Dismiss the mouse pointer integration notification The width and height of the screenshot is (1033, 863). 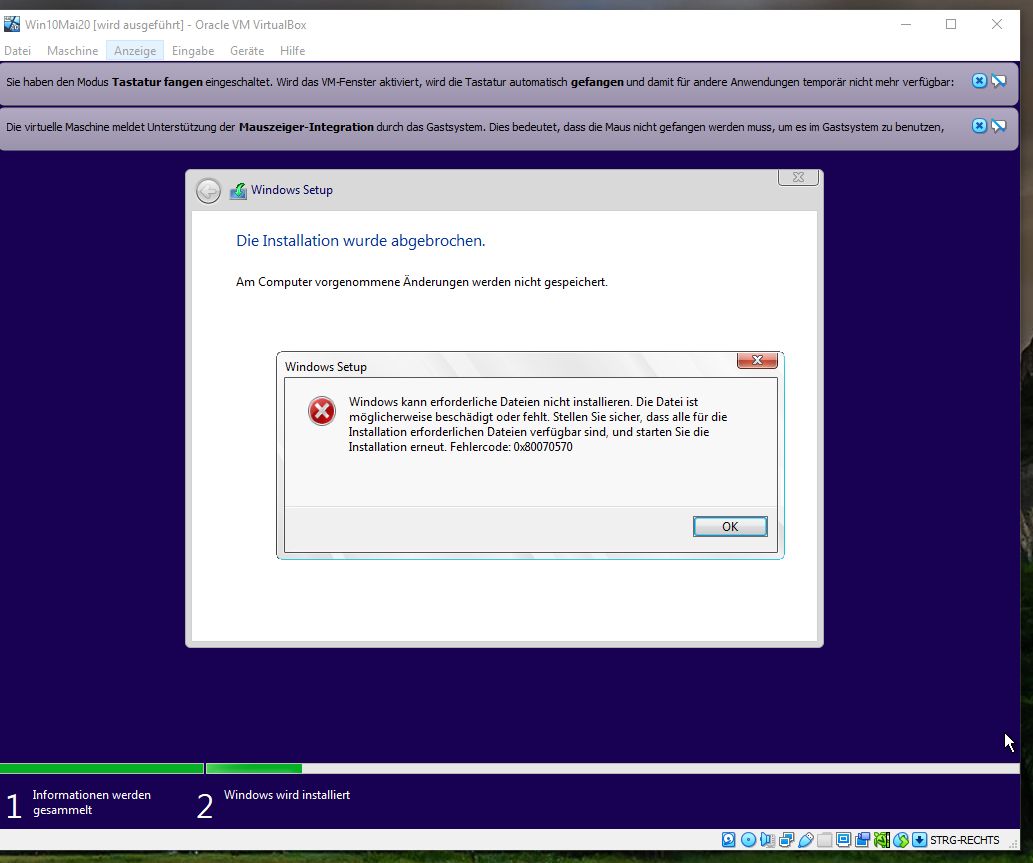[x=978, y=126]
